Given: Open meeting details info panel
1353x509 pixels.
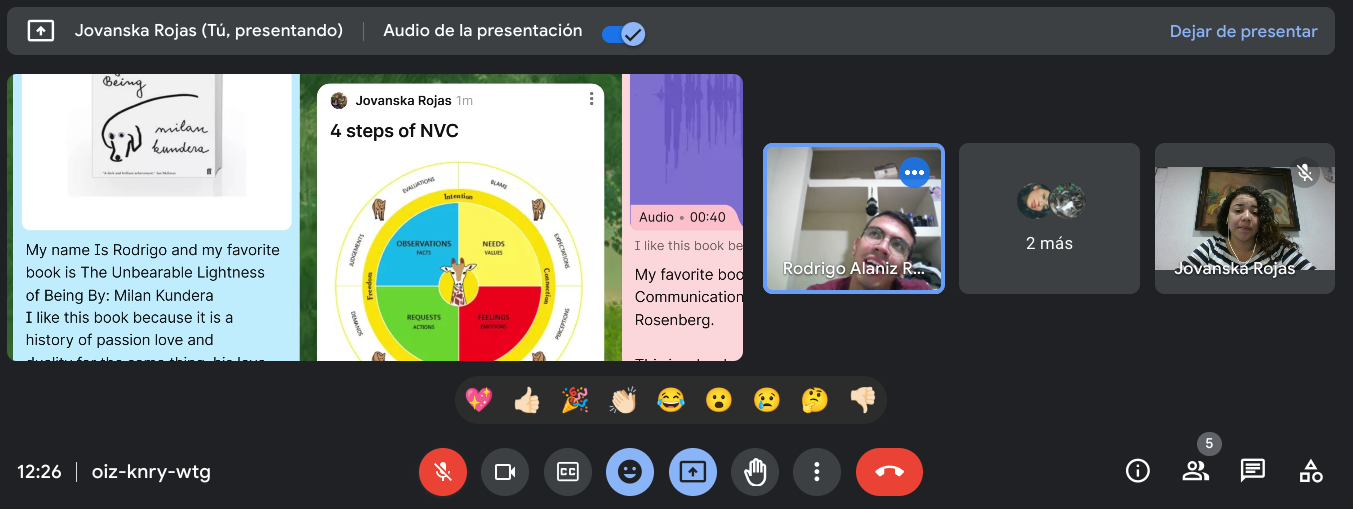Looking at the screenshot, I should [1137, 471].
